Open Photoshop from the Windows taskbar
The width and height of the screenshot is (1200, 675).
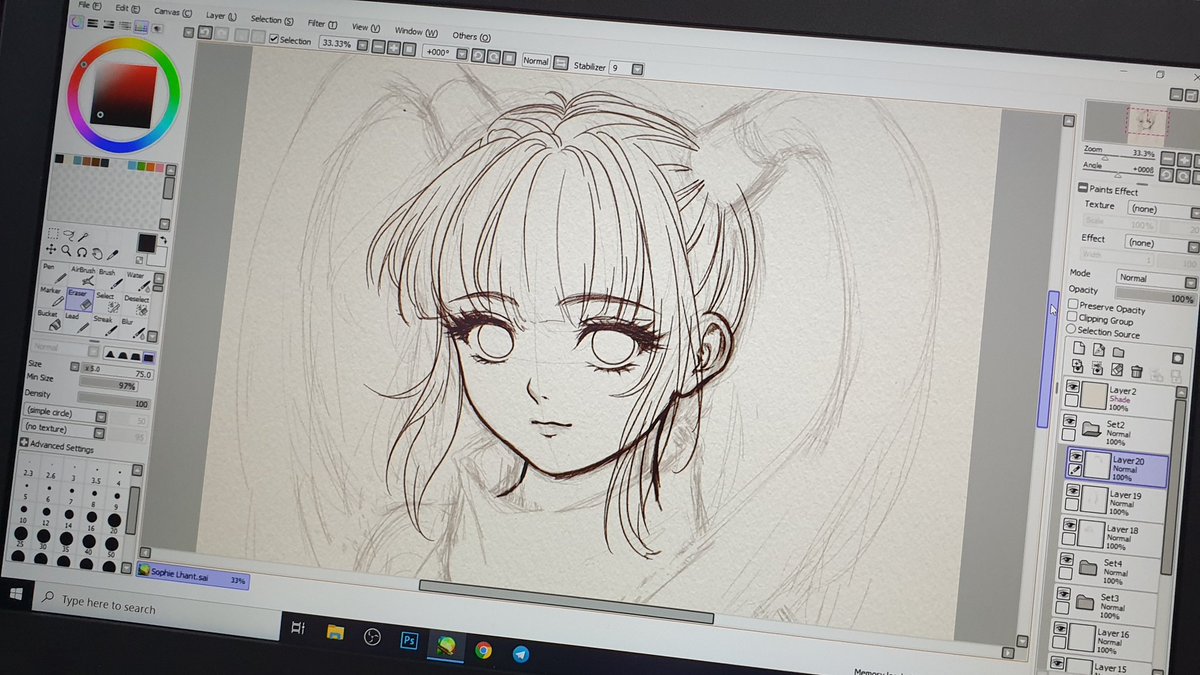(408, 641)
